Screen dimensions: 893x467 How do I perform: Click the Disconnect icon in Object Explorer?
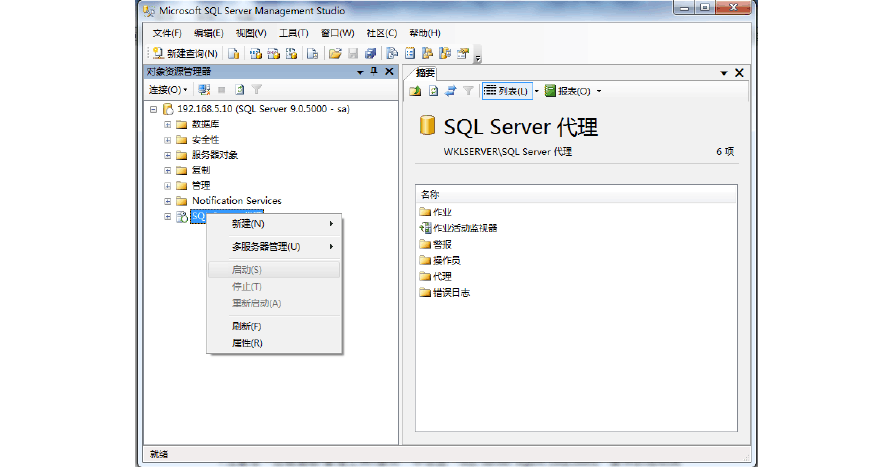[204, 89]
